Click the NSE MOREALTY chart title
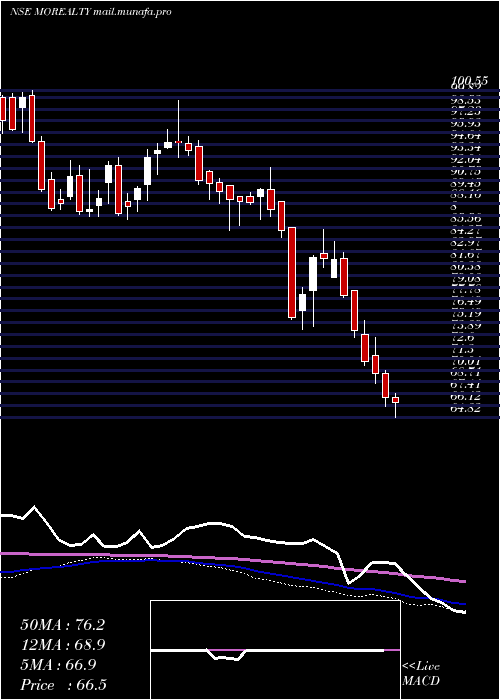This screenshot has height=700, width=500. [50, 12]
